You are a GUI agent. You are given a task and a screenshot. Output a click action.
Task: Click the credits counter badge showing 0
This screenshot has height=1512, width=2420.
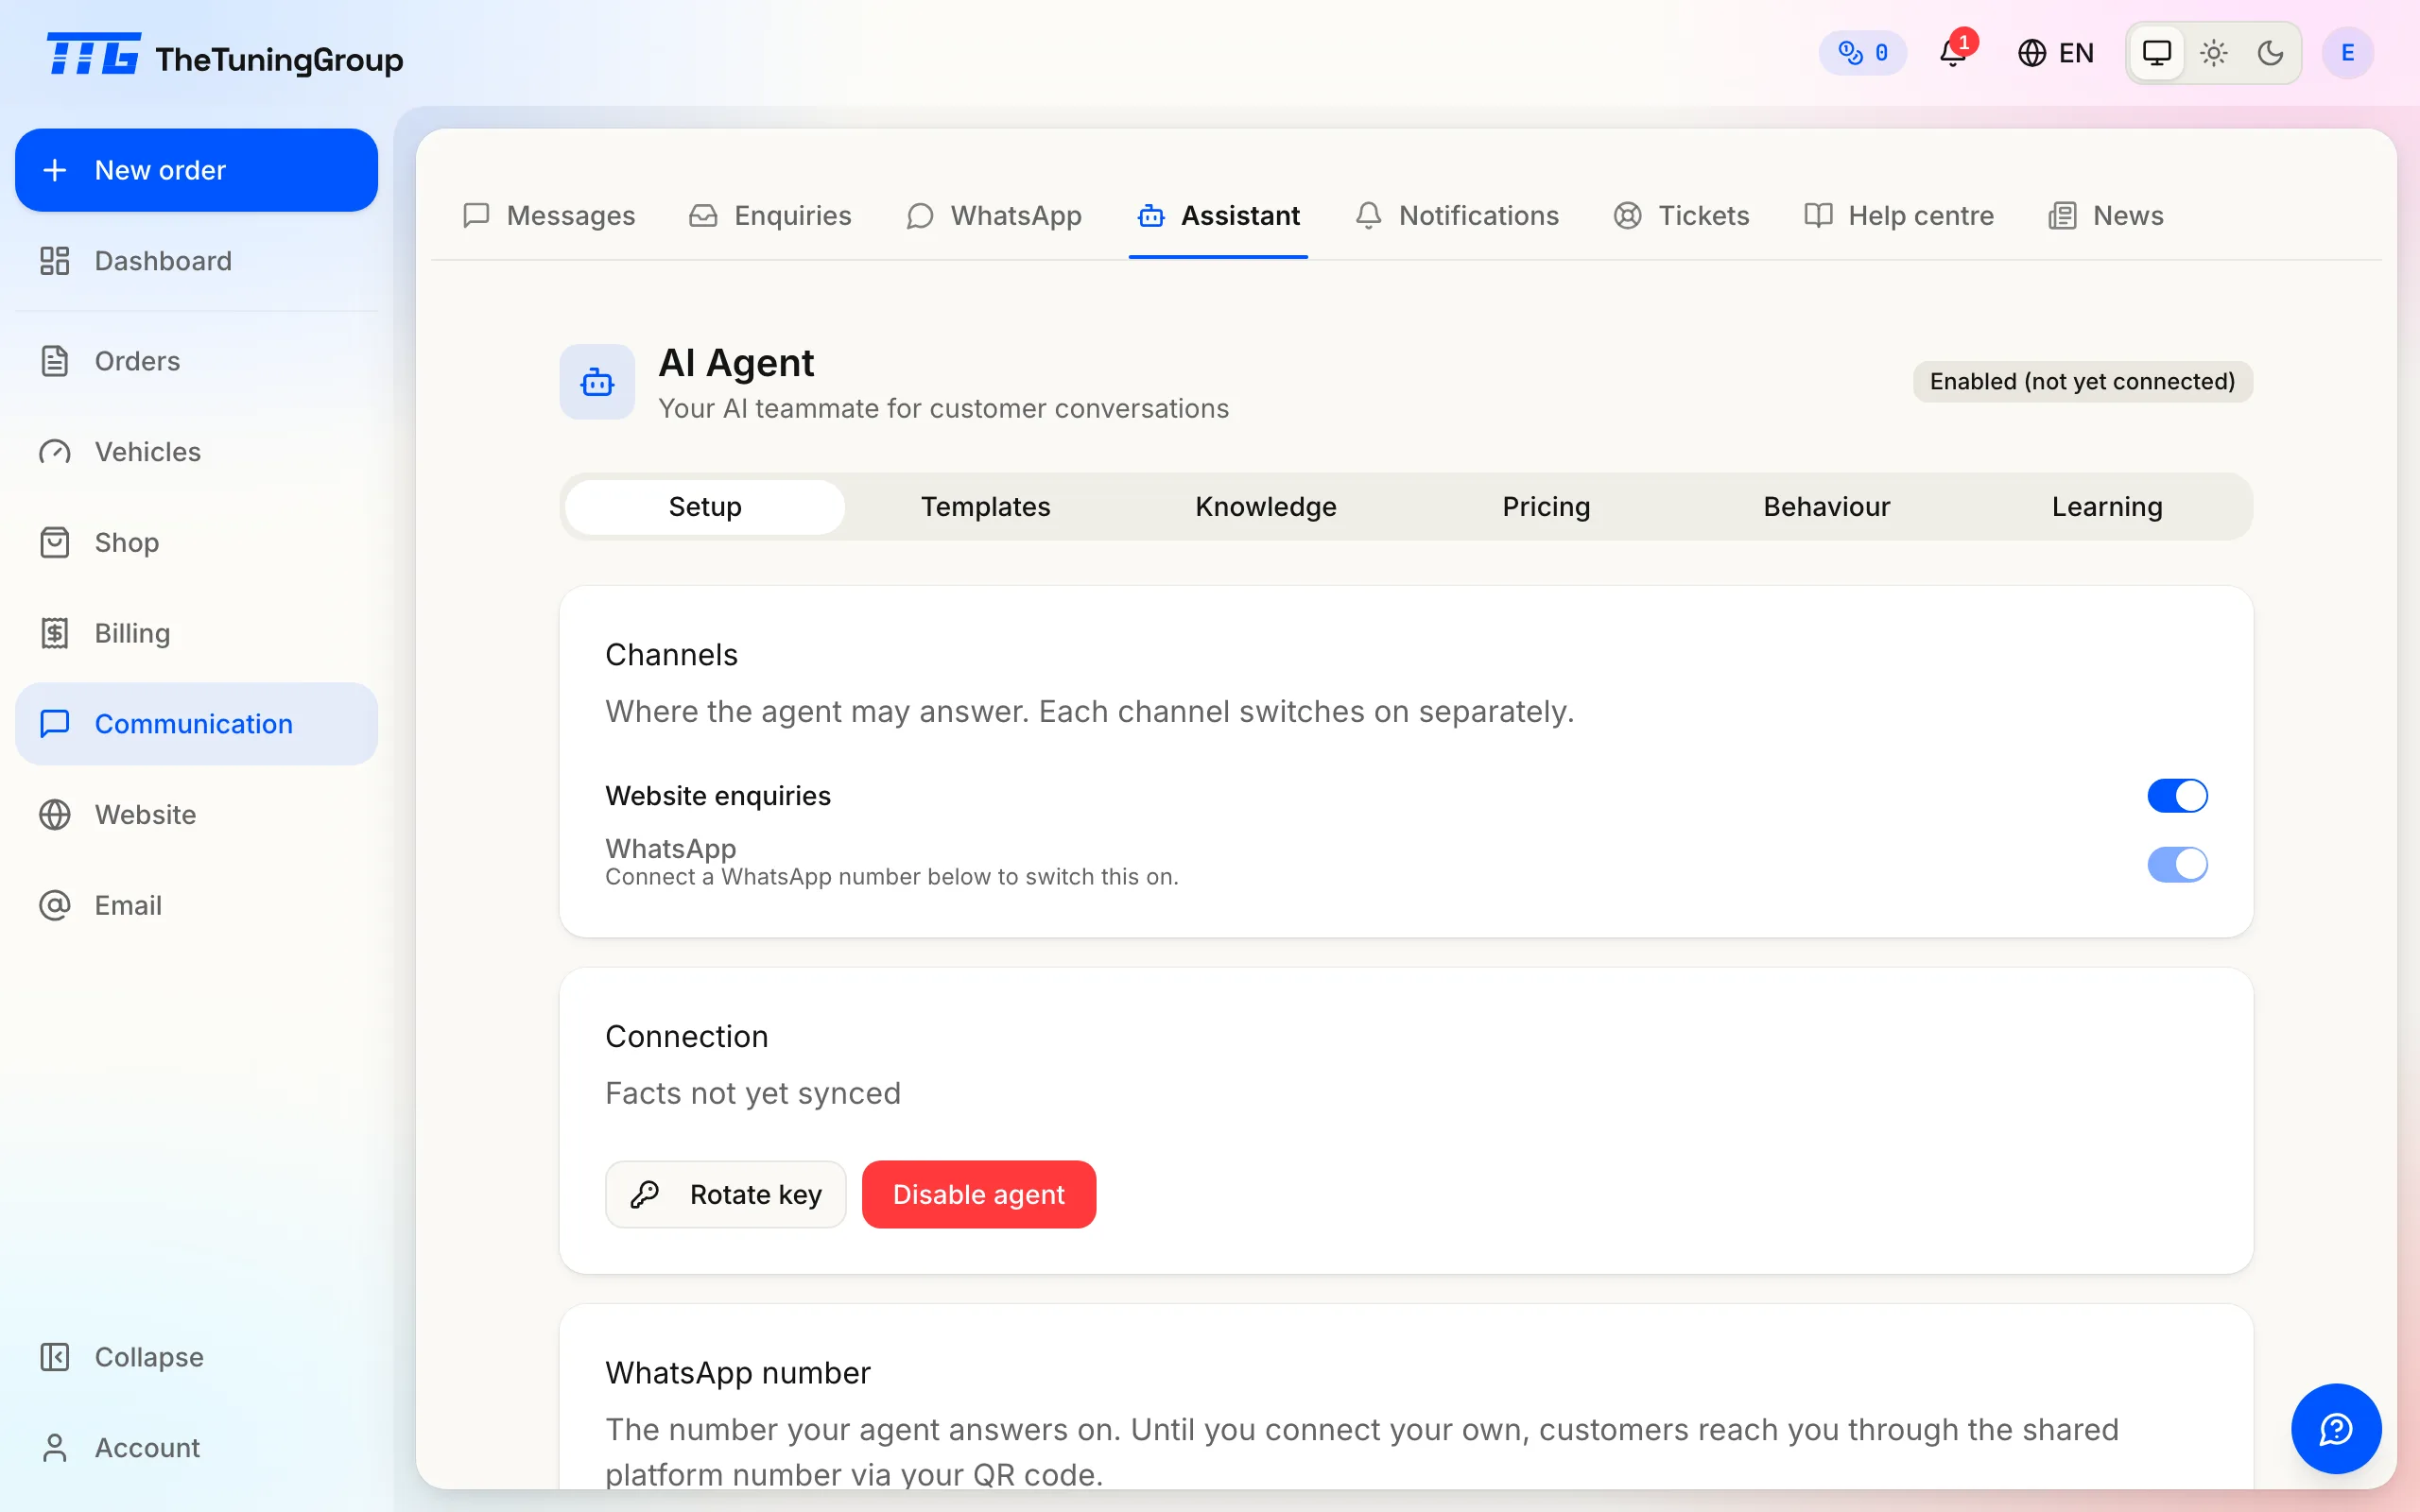(x=1862, y=52)
